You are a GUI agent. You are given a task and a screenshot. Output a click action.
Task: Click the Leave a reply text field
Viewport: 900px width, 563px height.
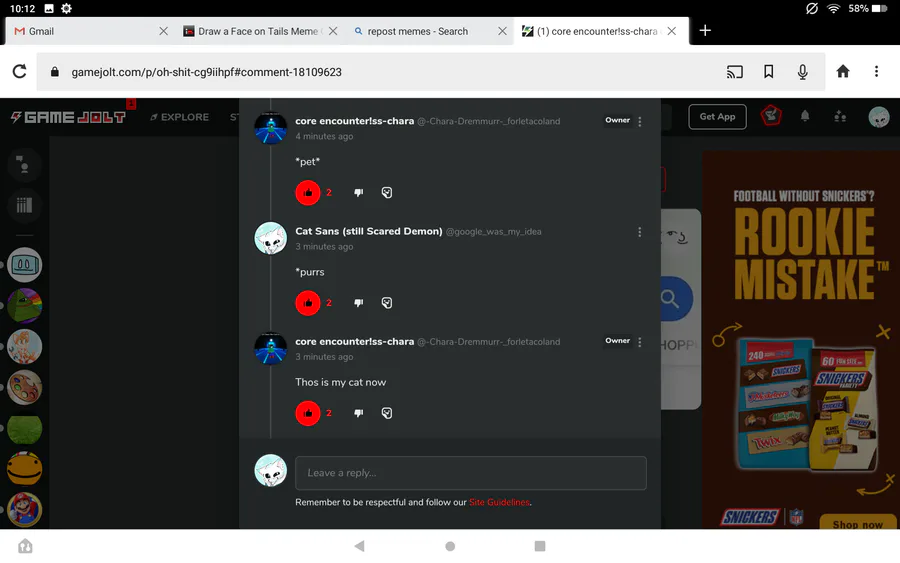471,473
